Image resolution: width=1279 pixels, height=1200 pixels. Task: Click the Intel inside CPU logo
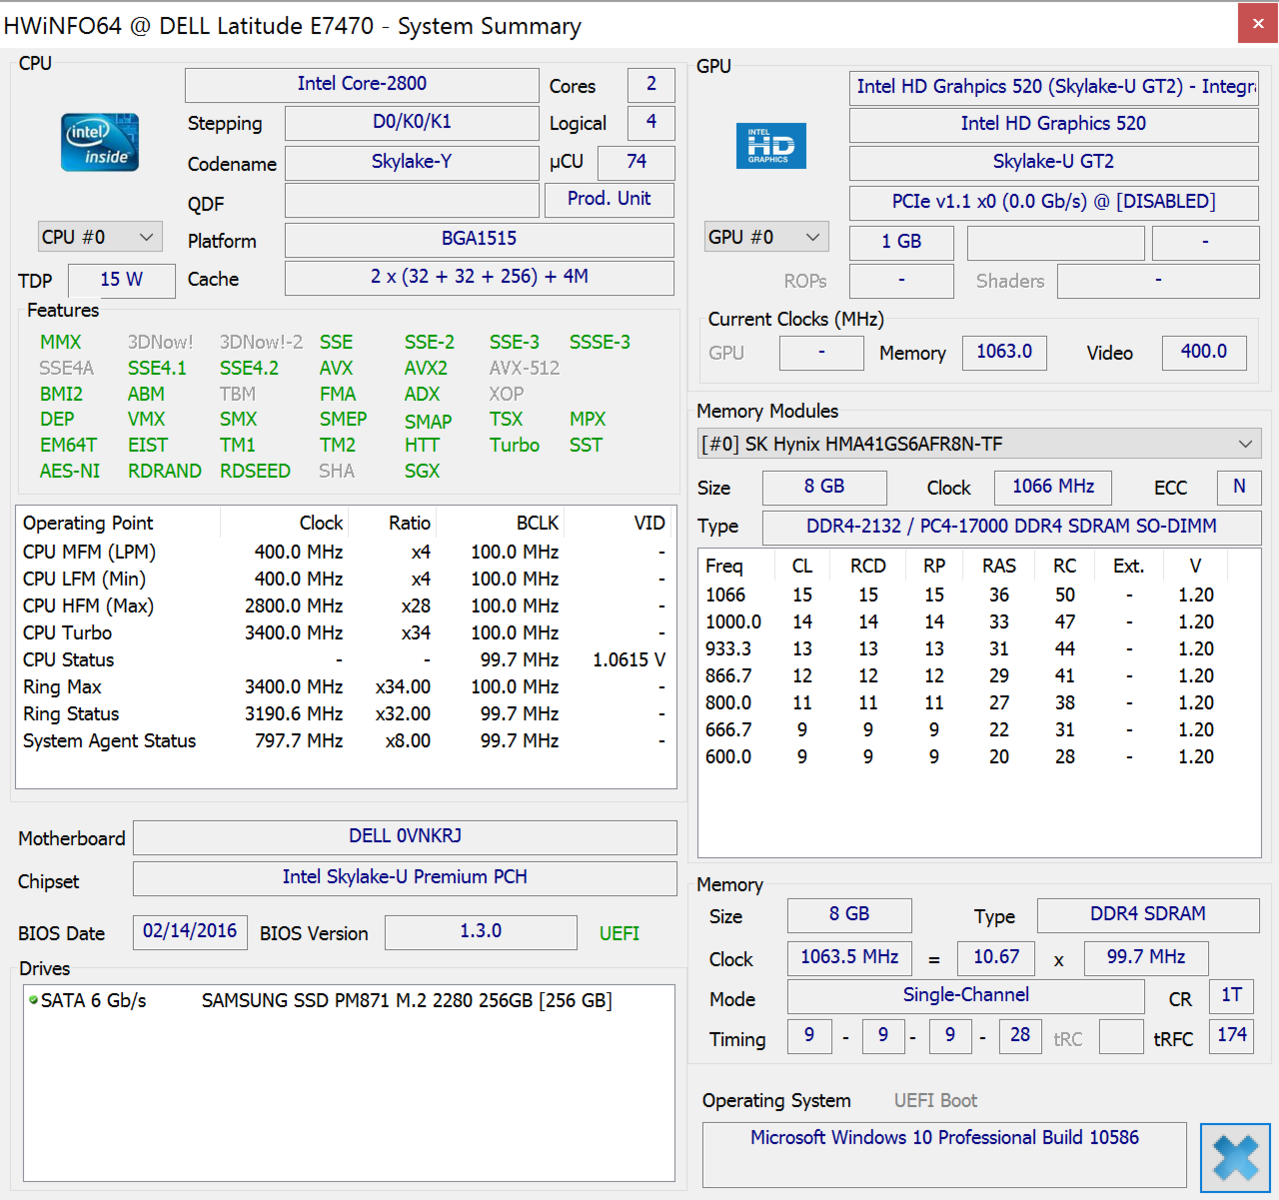[100, 142]
